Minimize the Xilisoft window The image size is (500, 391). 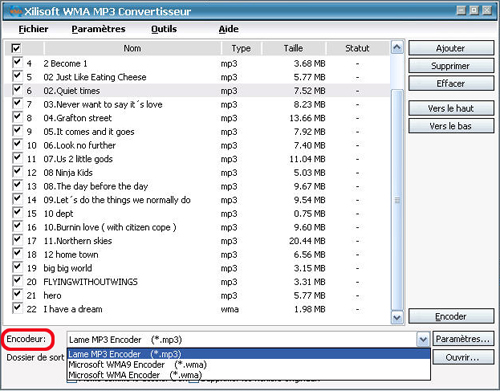pos(461,10)
